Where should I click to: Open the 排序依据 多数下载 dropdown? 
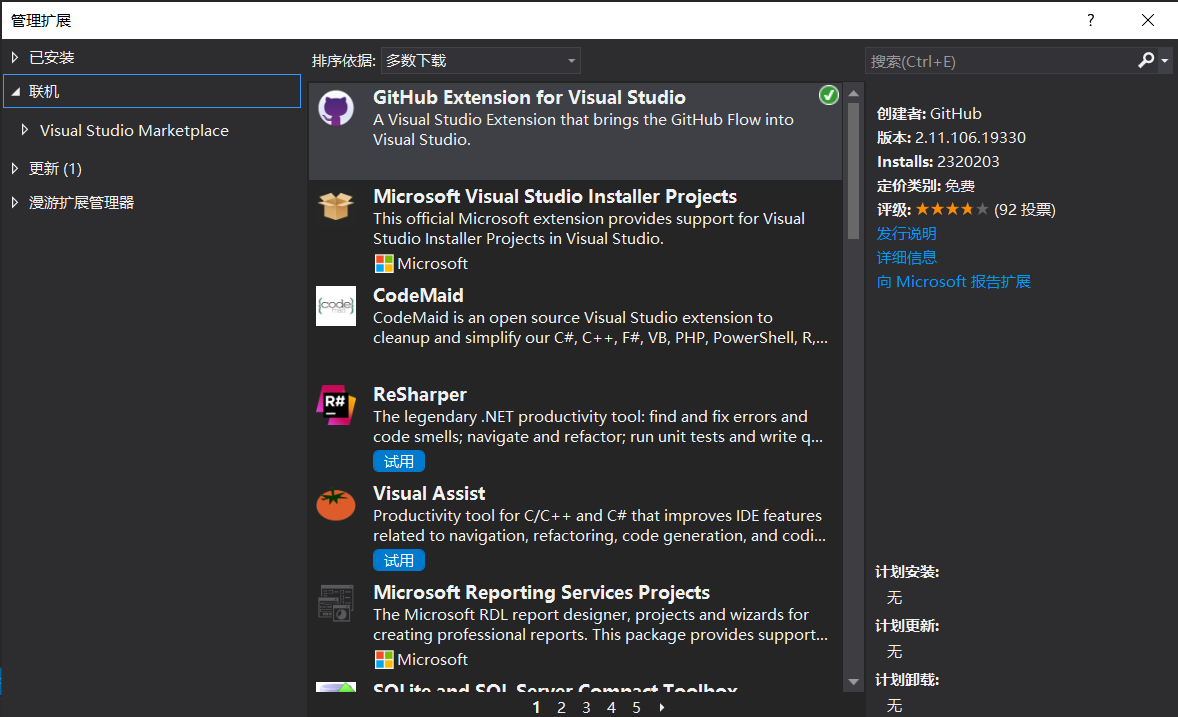(481, 61)
